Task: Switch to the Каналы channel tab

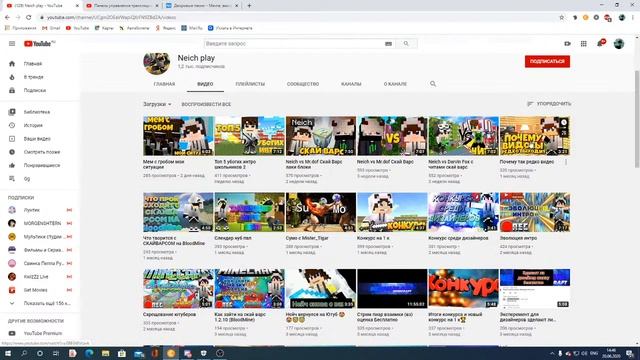Action: point(351,84)
